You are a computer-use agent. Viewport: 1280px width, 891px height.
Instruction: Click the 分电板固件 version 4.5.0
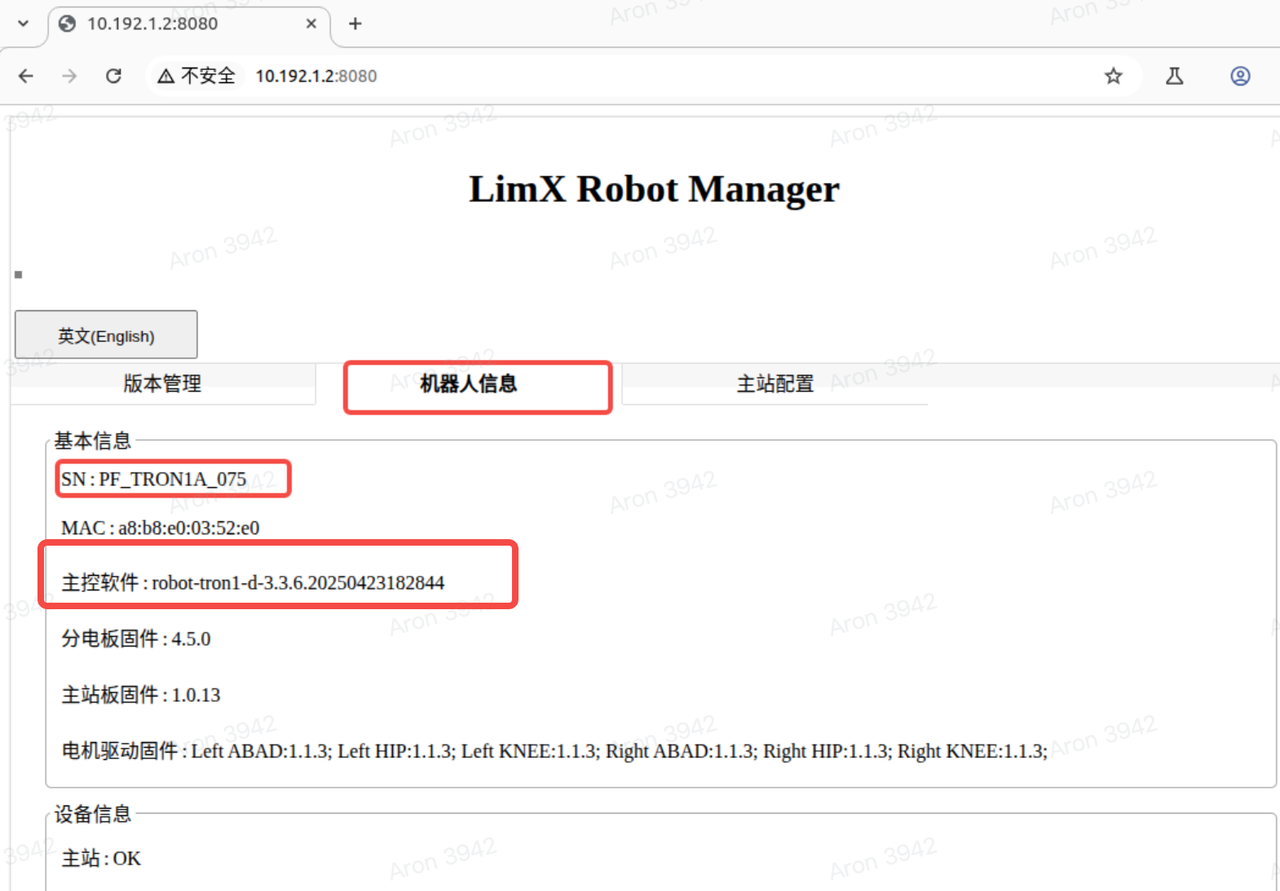[191, 639]
